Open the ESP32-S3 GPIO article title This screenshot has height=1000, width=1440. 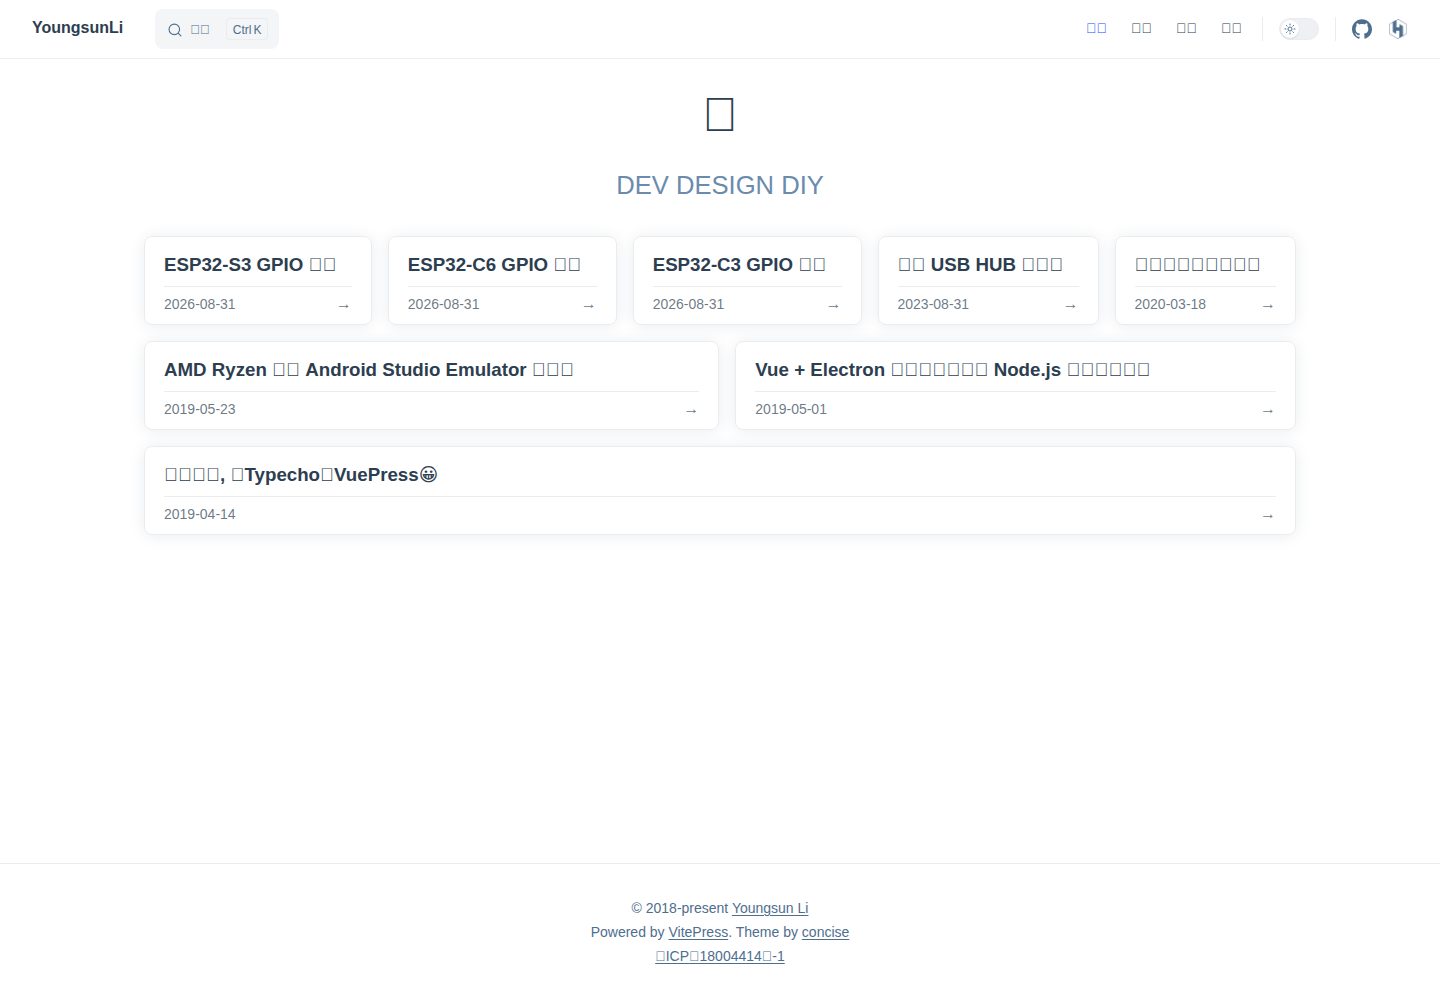[250, 264]
